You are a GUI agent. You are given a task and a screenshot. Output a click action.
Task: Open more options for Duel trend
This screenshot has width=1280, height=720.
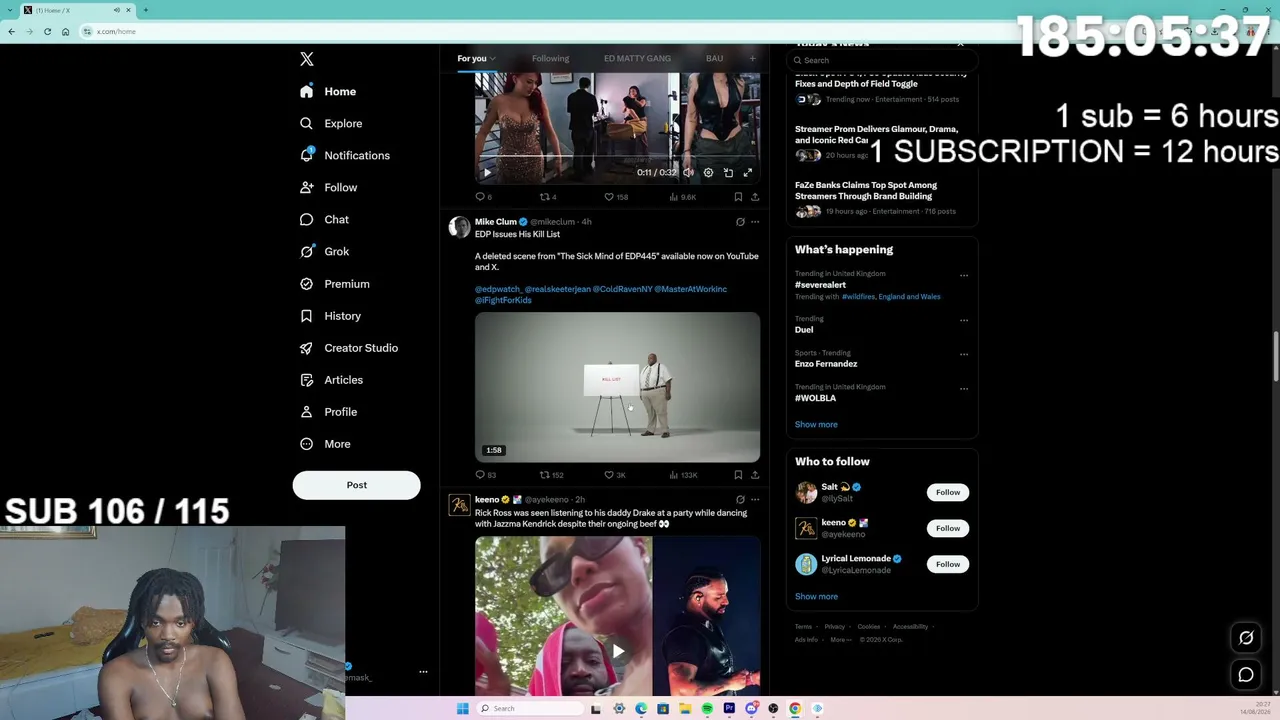point(964,320)
